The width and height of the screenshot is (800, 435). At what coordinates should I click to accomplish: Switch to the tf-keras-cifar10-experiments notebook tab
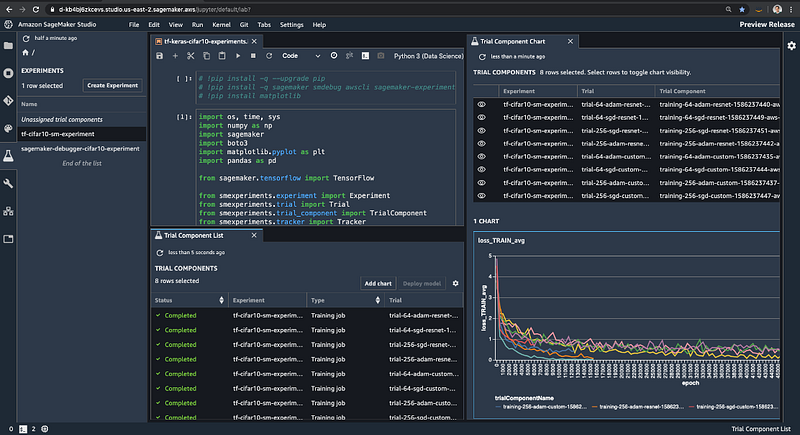click(x=207, y=42)
